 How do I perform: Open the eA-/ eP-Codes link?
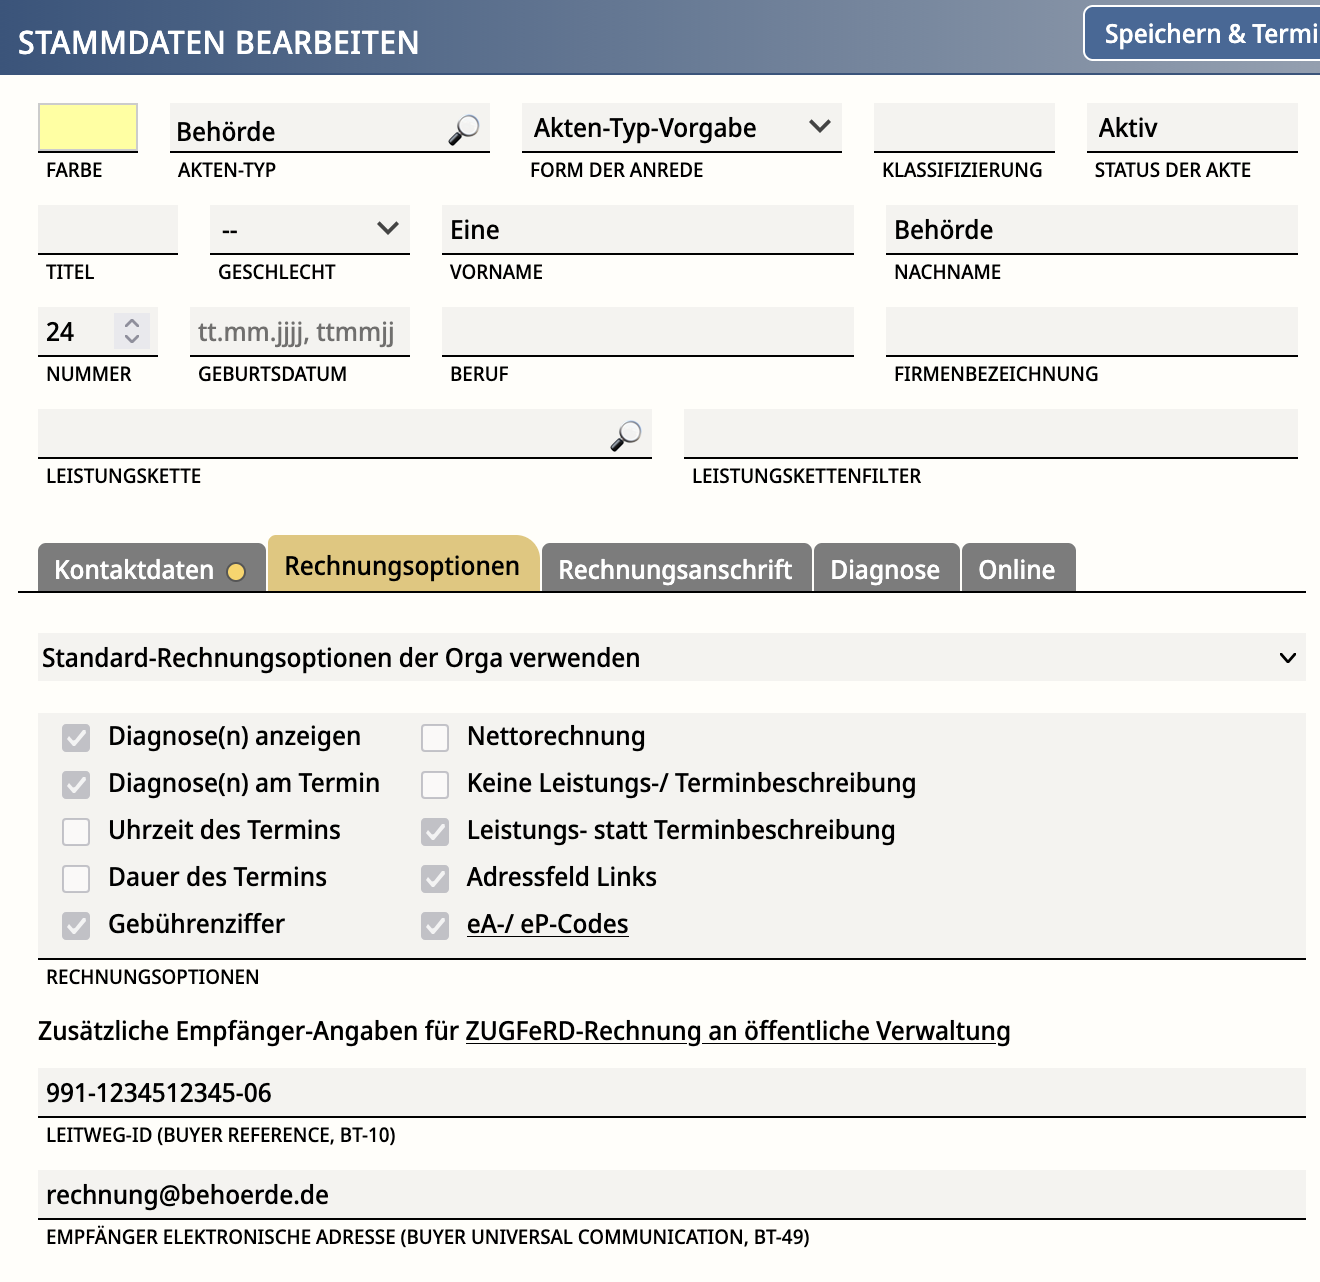(547, 924)
